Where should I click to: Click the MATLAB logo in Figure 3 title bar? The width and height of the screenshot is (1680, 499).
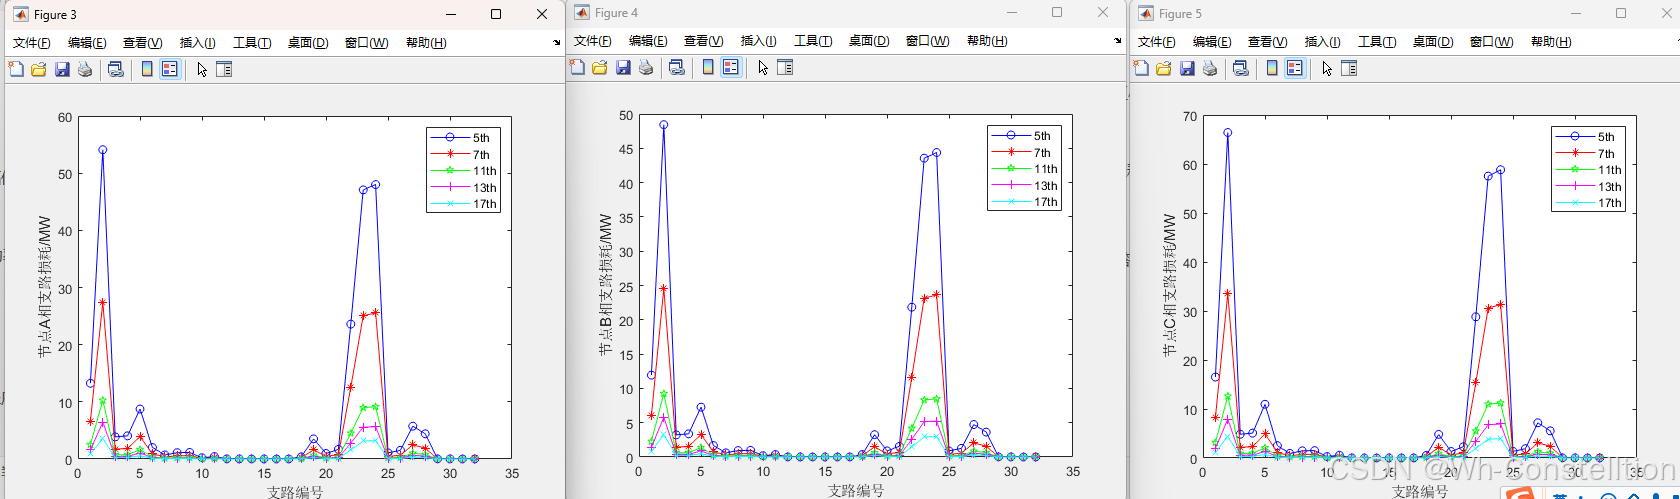tap(21, 14)
